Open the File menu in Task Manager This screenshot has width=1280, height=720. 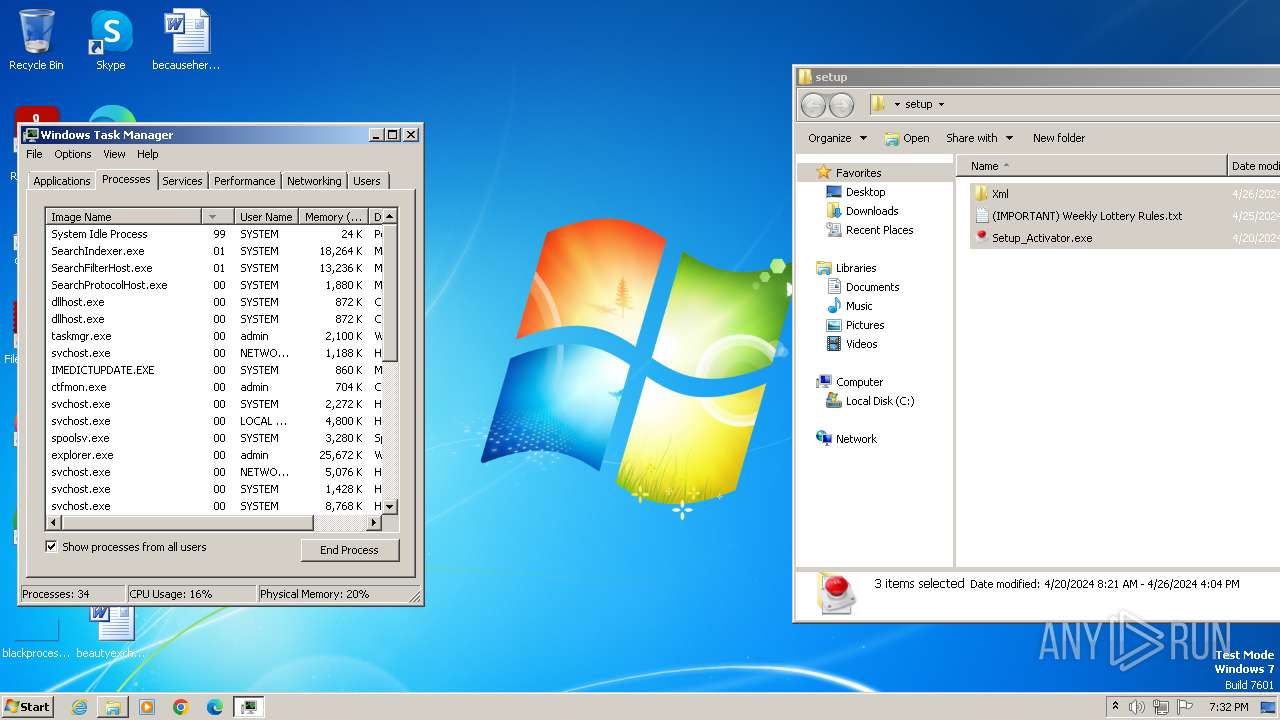click(x=34, y=154)
